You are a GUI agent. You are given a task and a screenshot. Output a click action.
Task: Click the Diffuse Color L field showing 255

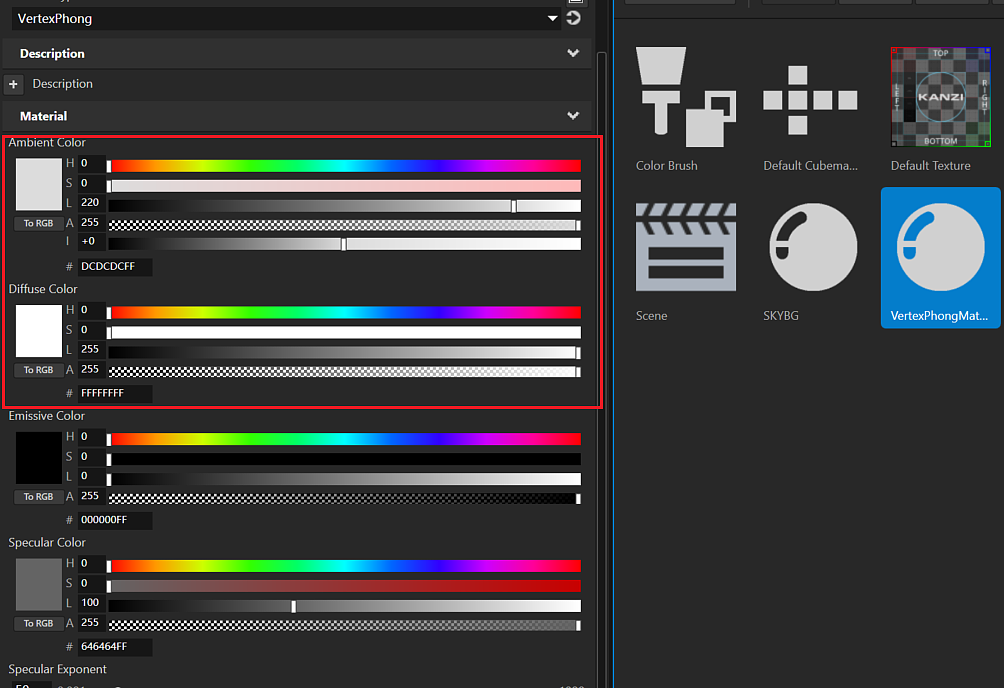click(92, 349)
